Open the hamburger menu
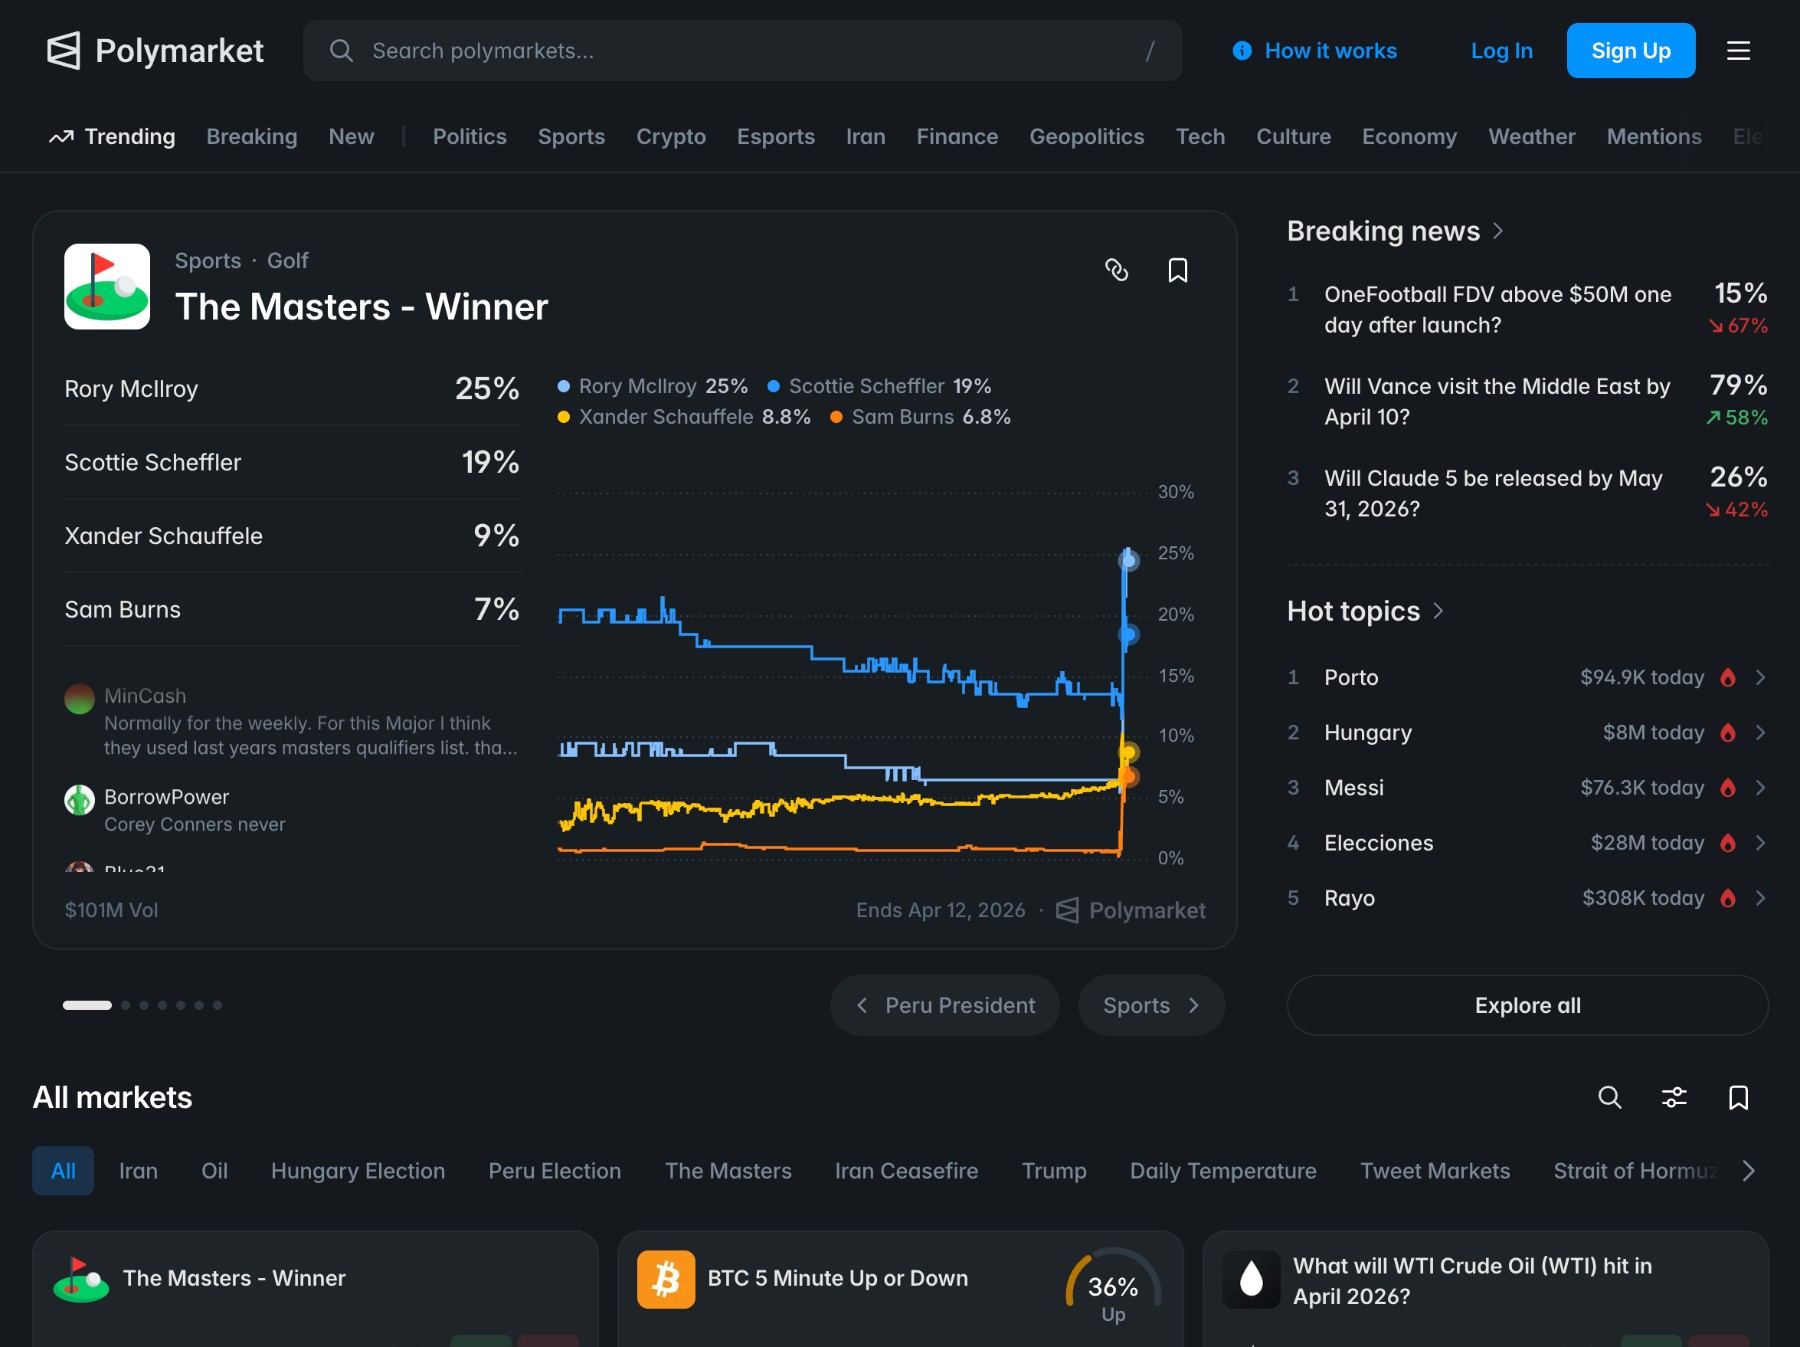Image resolution: width=1800 pixels, height=1347 pixels. [x=1738, y=51]
